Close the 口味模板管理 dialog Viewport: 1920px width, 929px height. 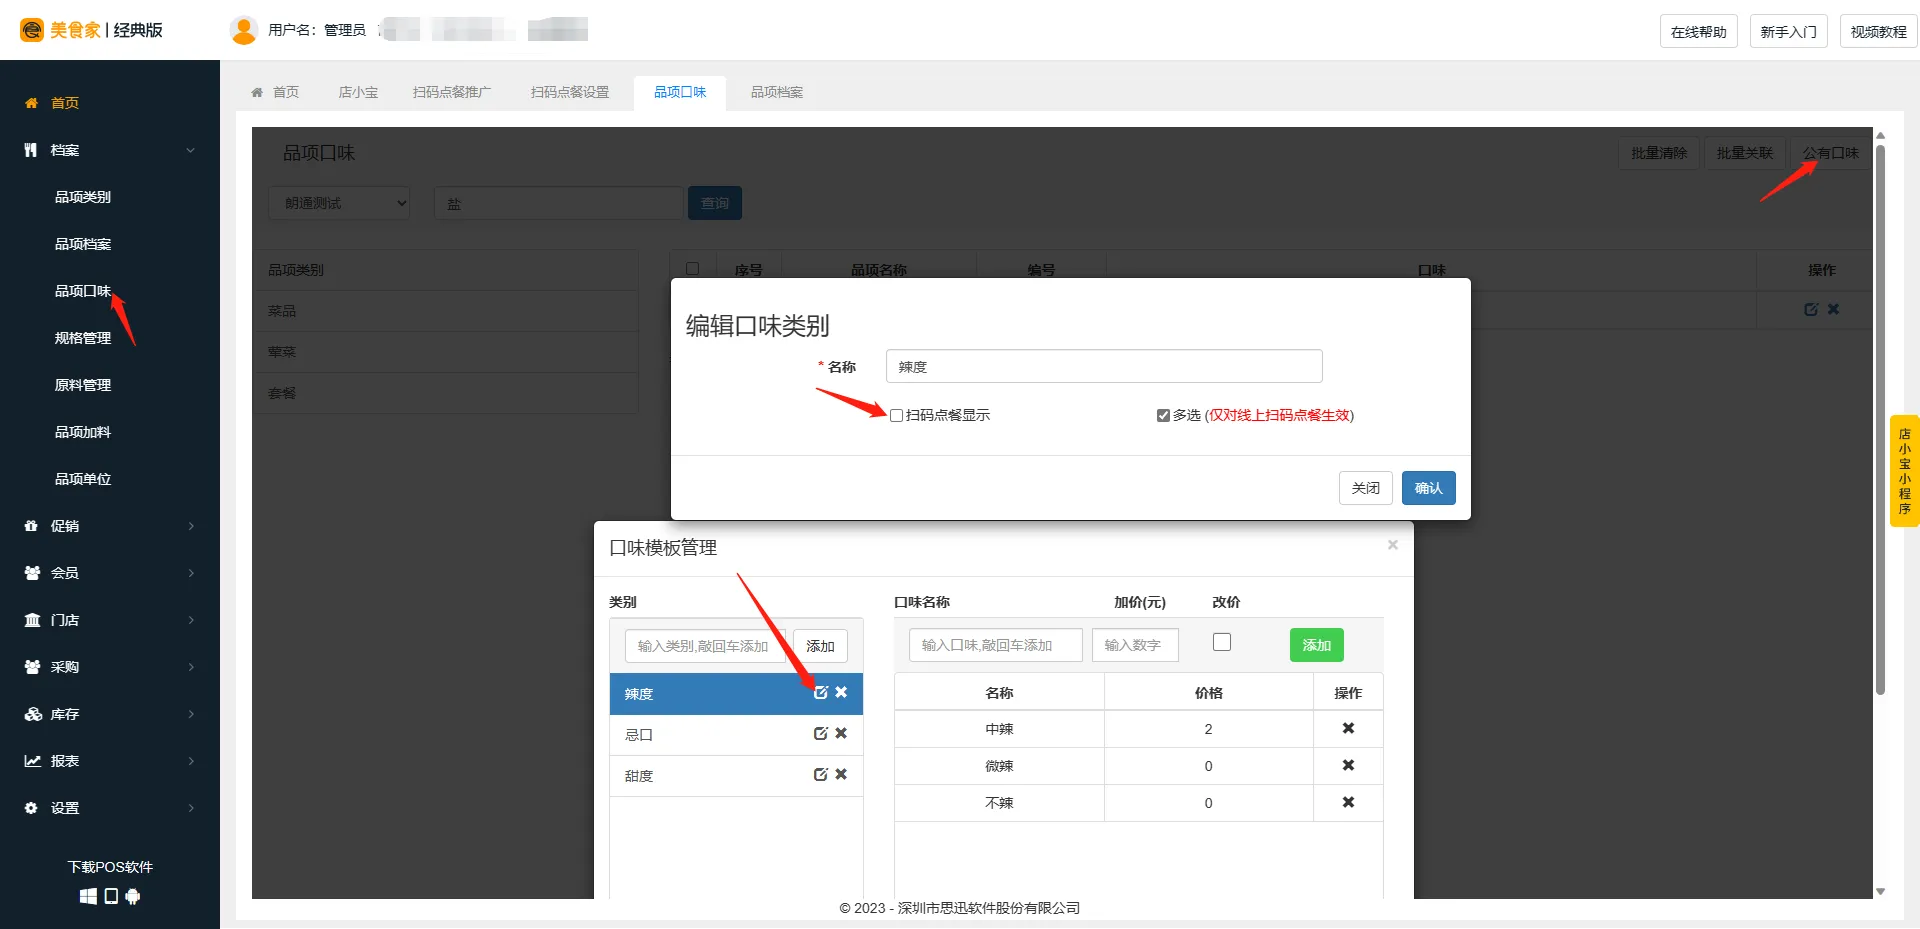coord(1392,545)
